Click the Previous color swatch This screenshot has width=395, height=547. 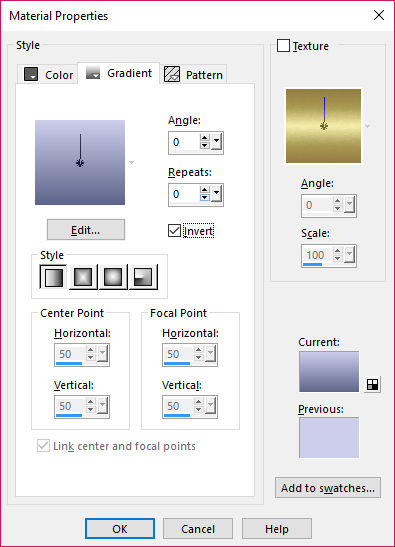click(329, 437)
